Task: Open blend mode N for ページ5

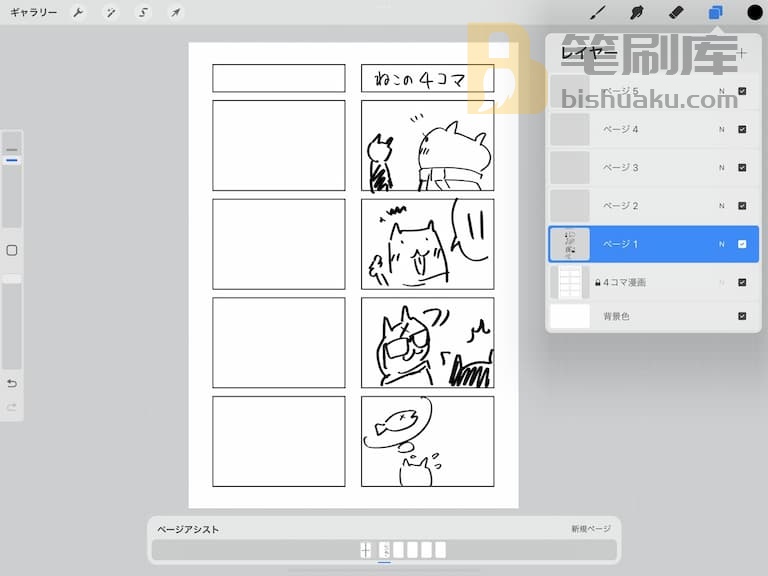Action: [x=721, y=91]
